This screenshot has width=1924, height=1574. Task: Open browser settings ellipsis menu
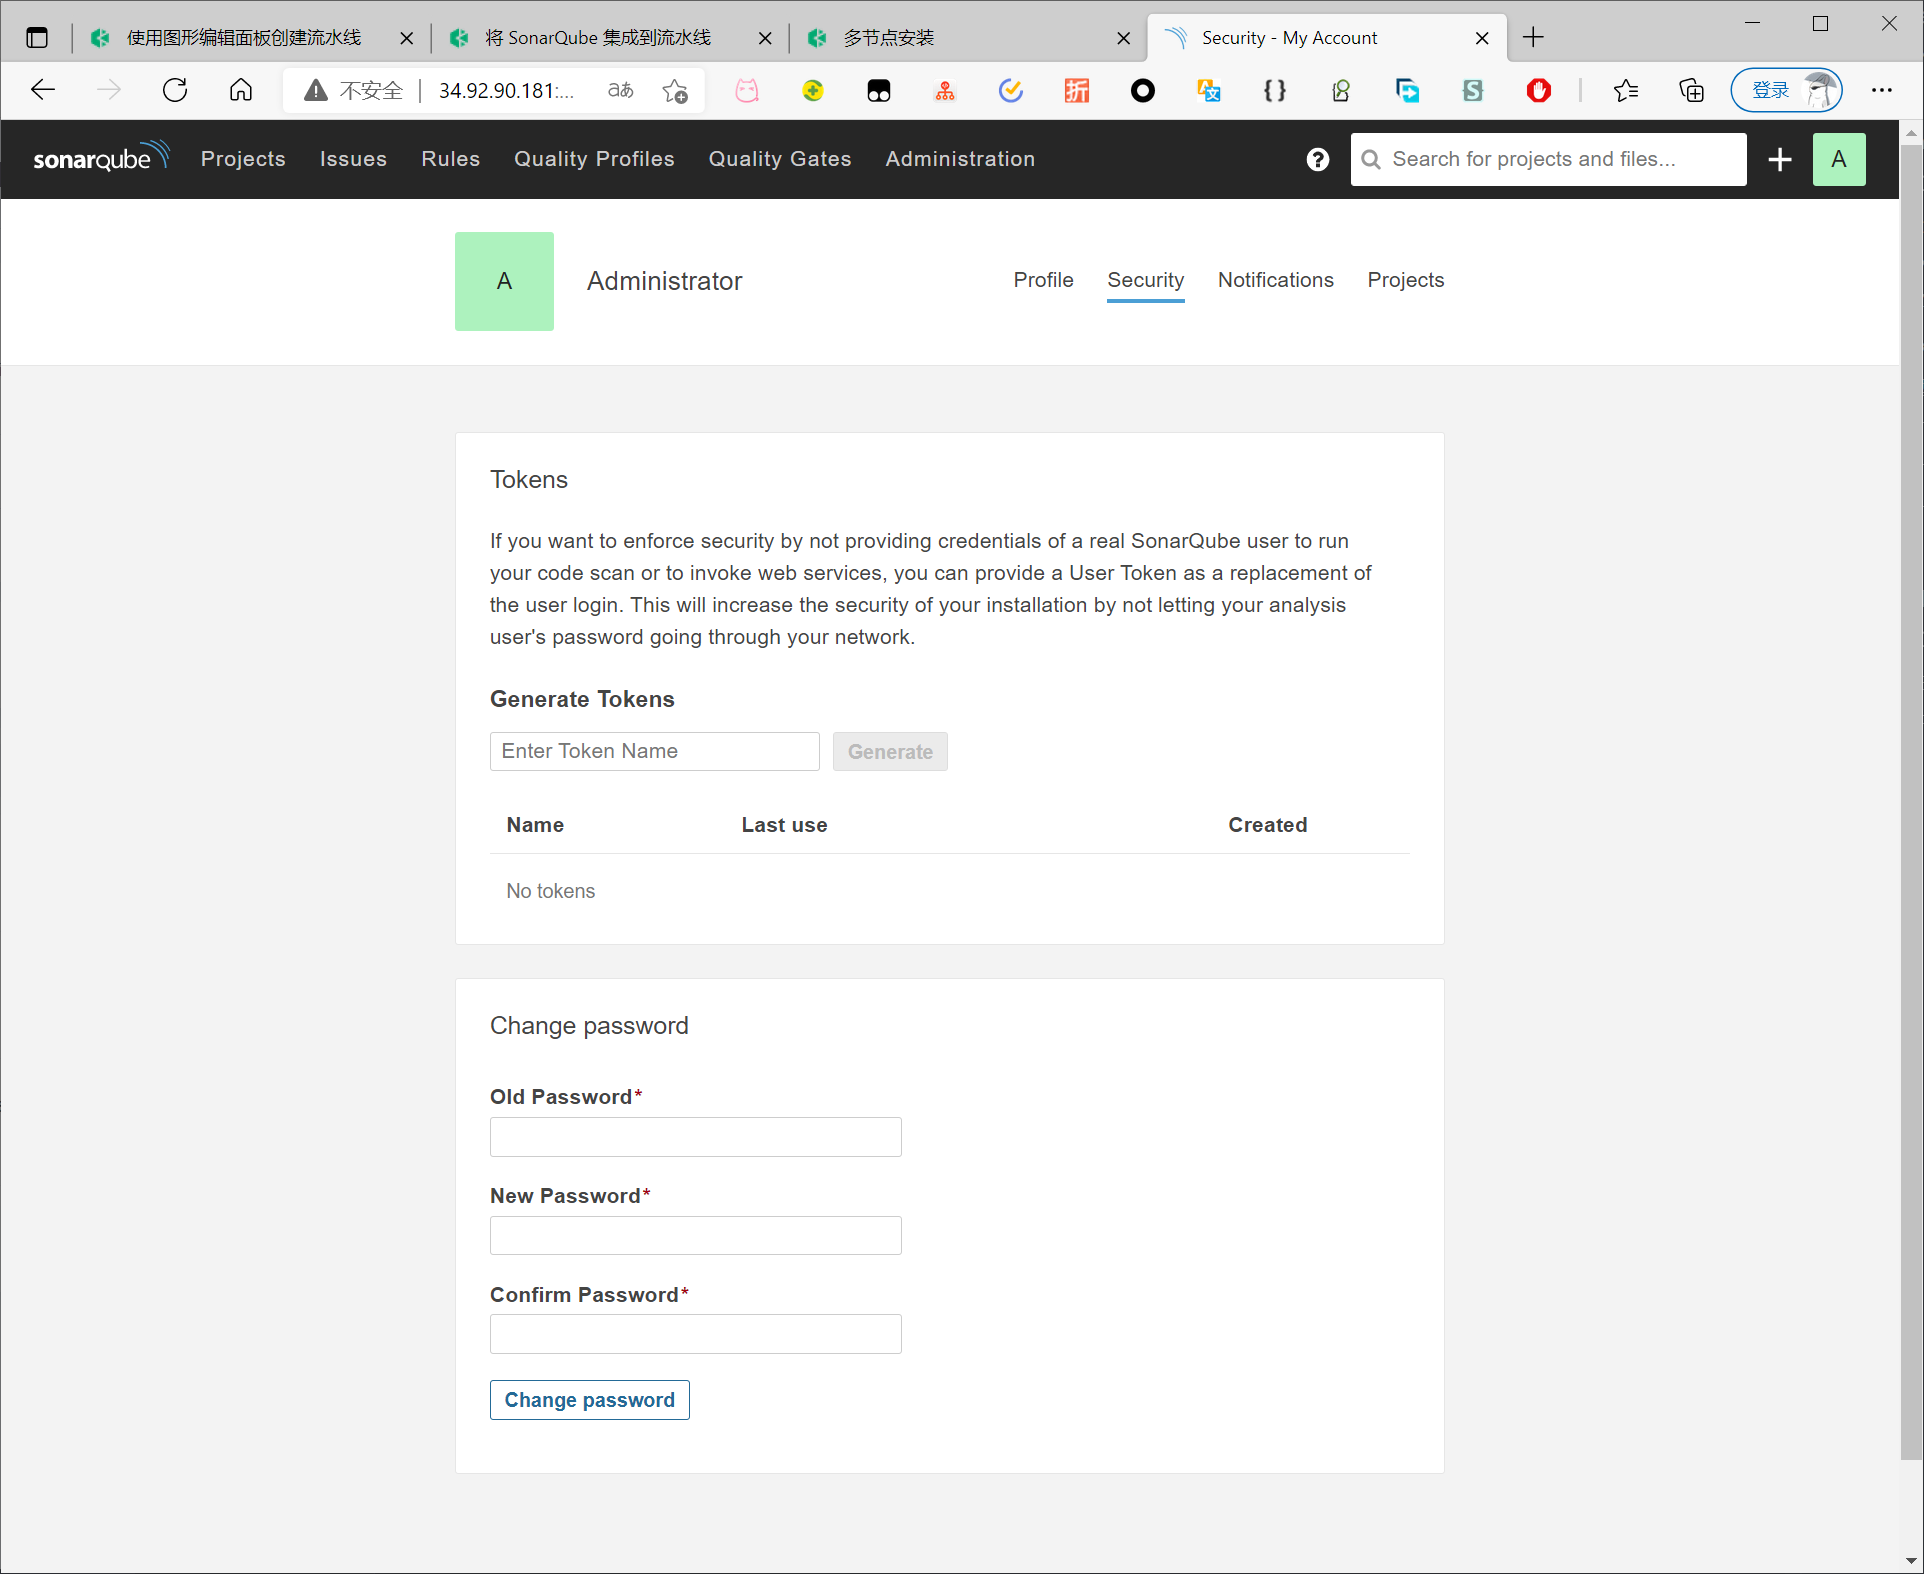click(x=1881, y=90)
